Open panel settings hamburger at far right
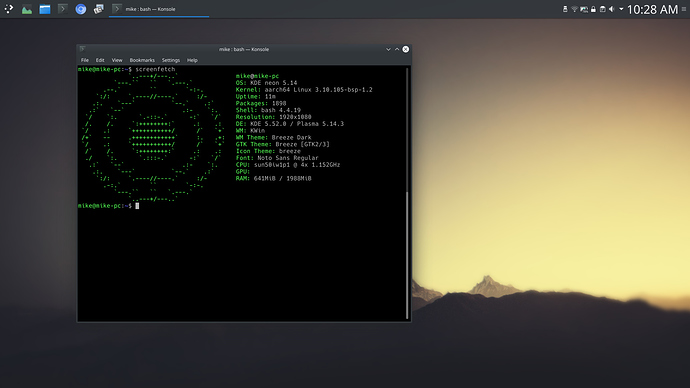The width and height of the screenshot is (690, 388). click(x=684, y=9)
